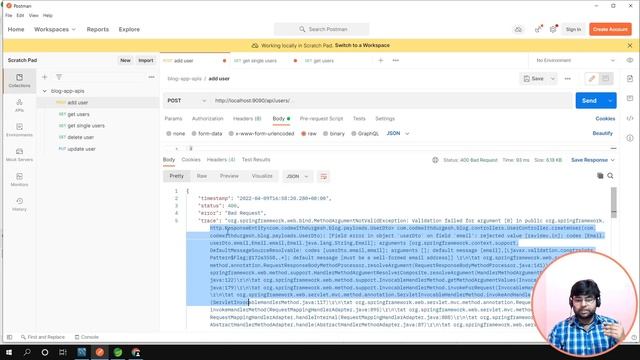This screenshot has width=640, height=360.
Task: Select the binary body radio
Action: [x=325, y=133]
